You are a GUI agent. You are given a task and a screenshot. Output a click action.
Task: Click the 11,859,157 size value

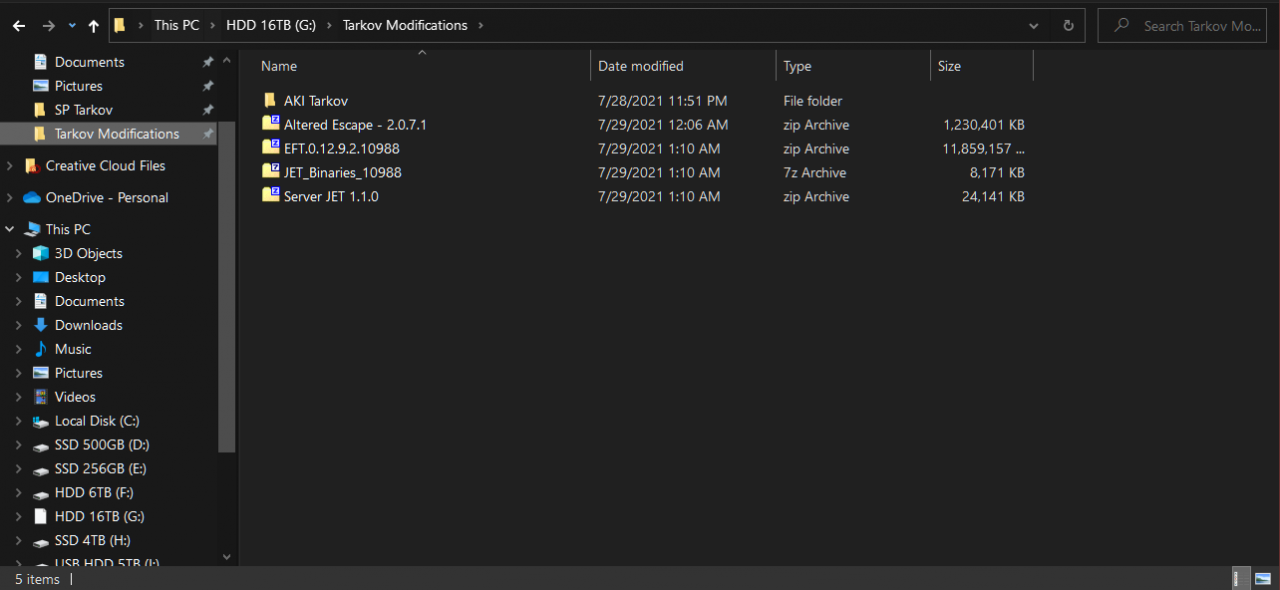pyautogui.click(x=984, y=149)
